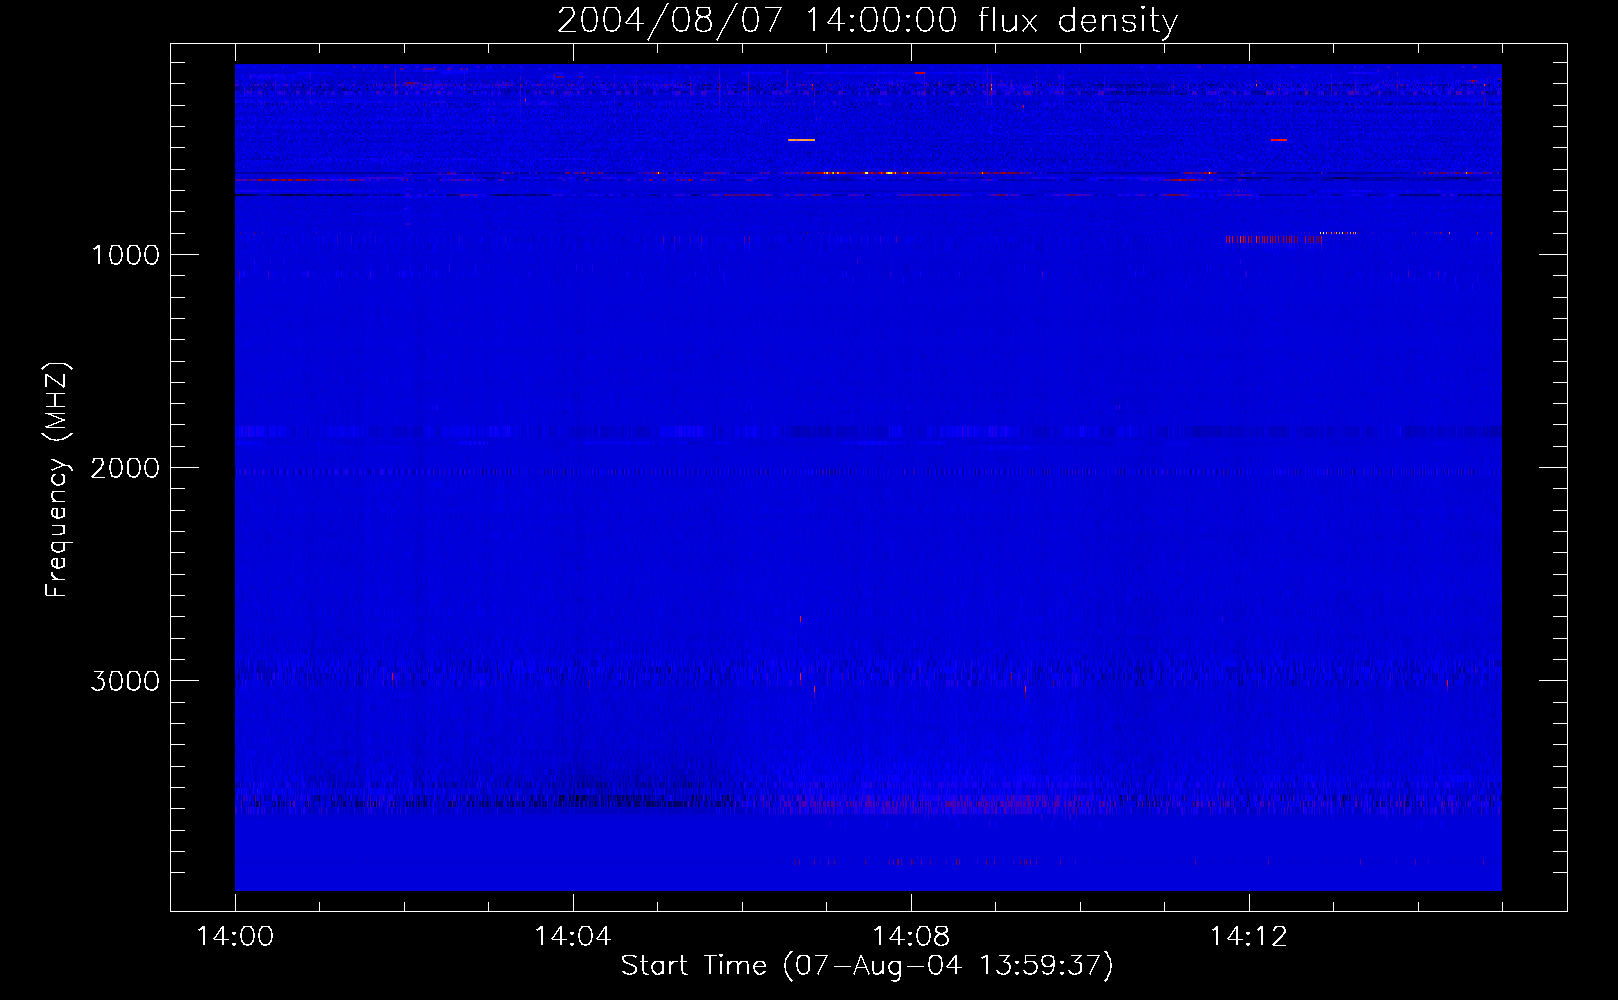The width and height of the screenshot is (1618, 1000).
Task: Click the 14:12 time tick label
Action: click(1248, 937)
